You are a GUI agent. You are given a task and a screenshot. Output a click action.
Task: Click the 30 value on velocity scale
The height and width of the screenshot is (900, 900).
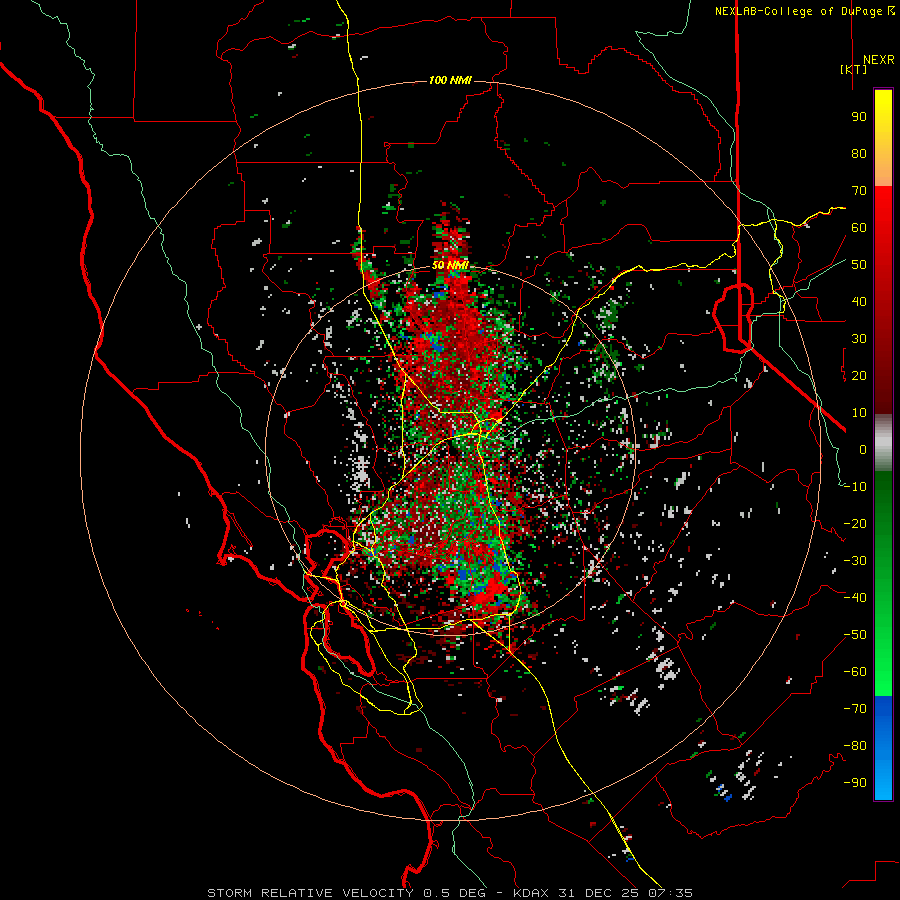coord(859,339)
